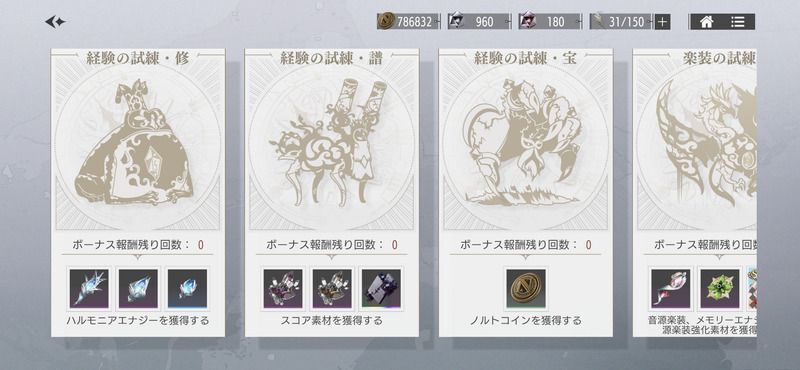
Task: Open the 楽装の試練 trial card
Action: [695, 193]
